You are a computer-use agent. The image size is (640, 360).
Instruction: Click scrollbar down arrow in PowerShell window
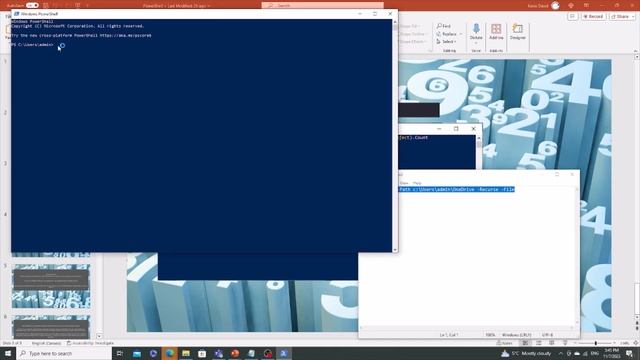point(395,249)
